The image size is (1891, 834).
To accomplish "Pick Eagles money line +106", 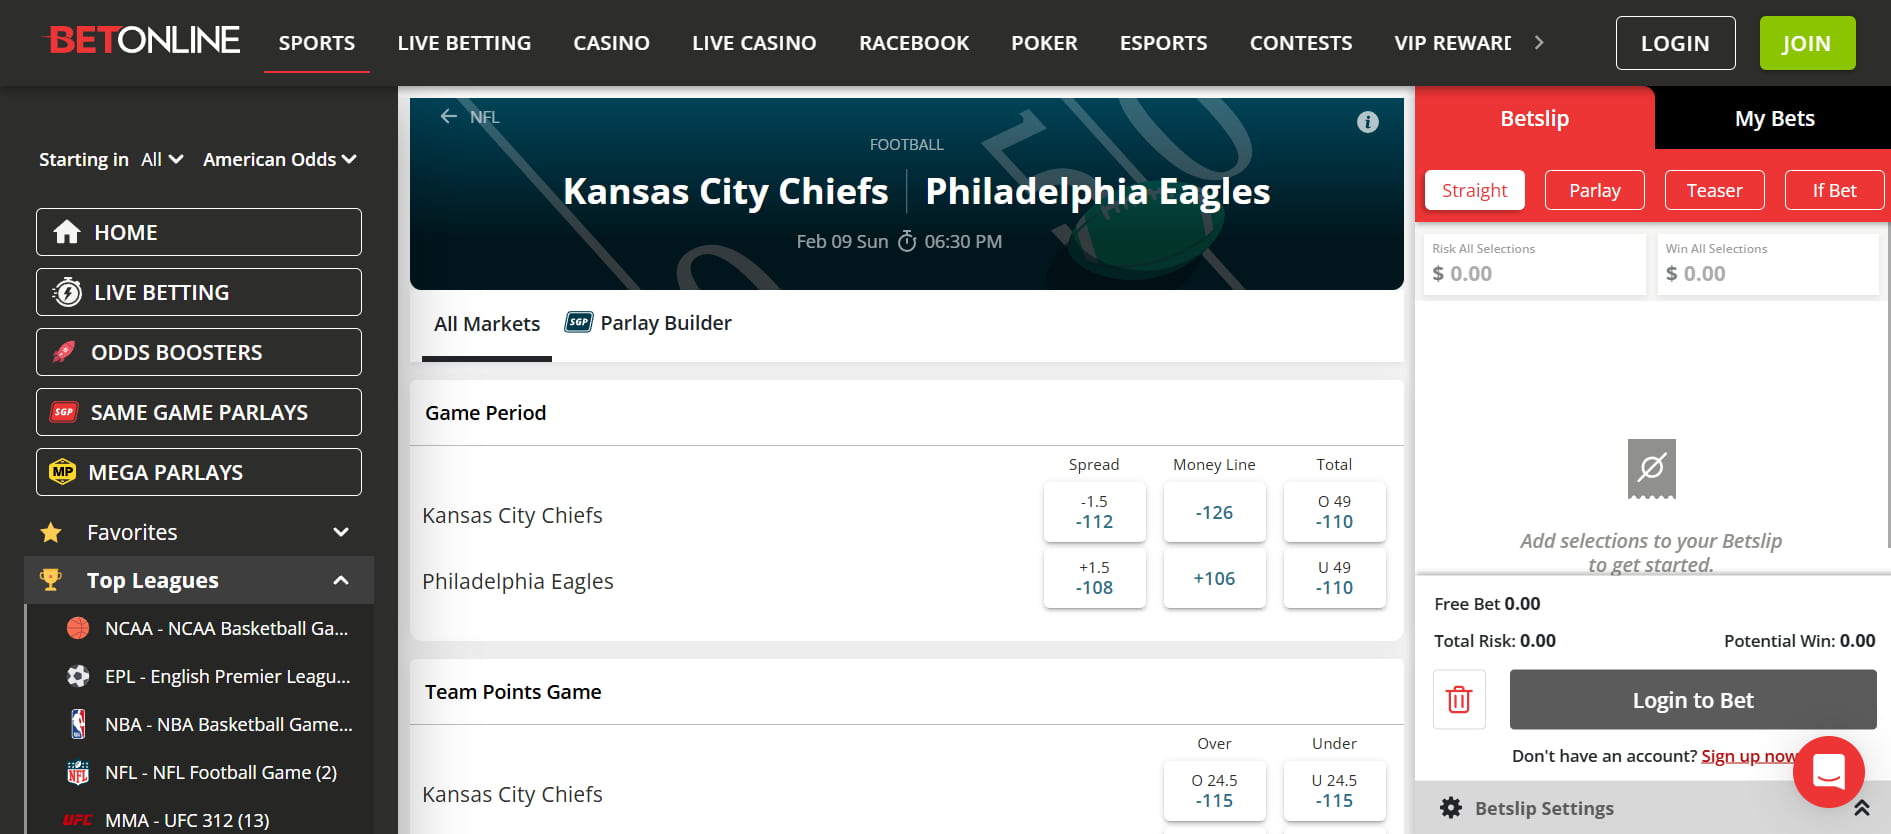I will pos(1214,578).
